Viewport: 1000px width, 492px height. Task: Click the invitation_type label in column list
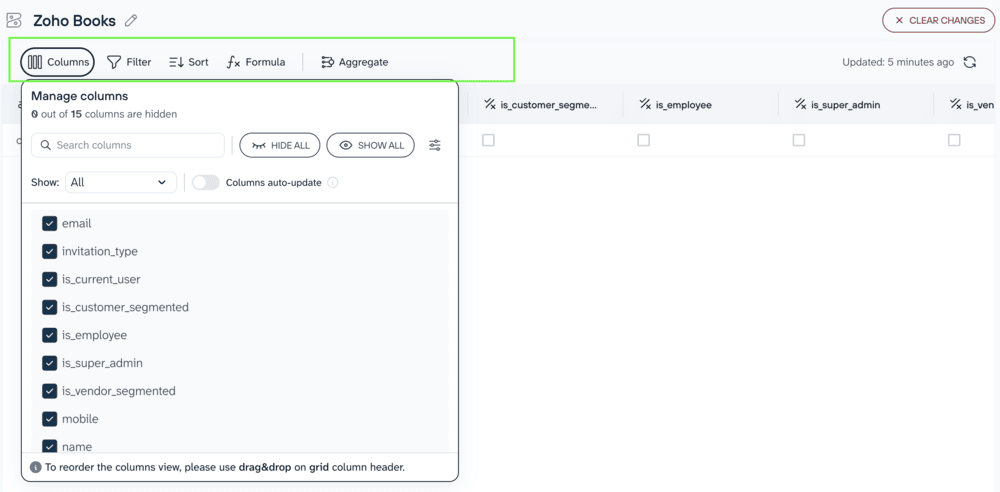(x=99, y=251)
